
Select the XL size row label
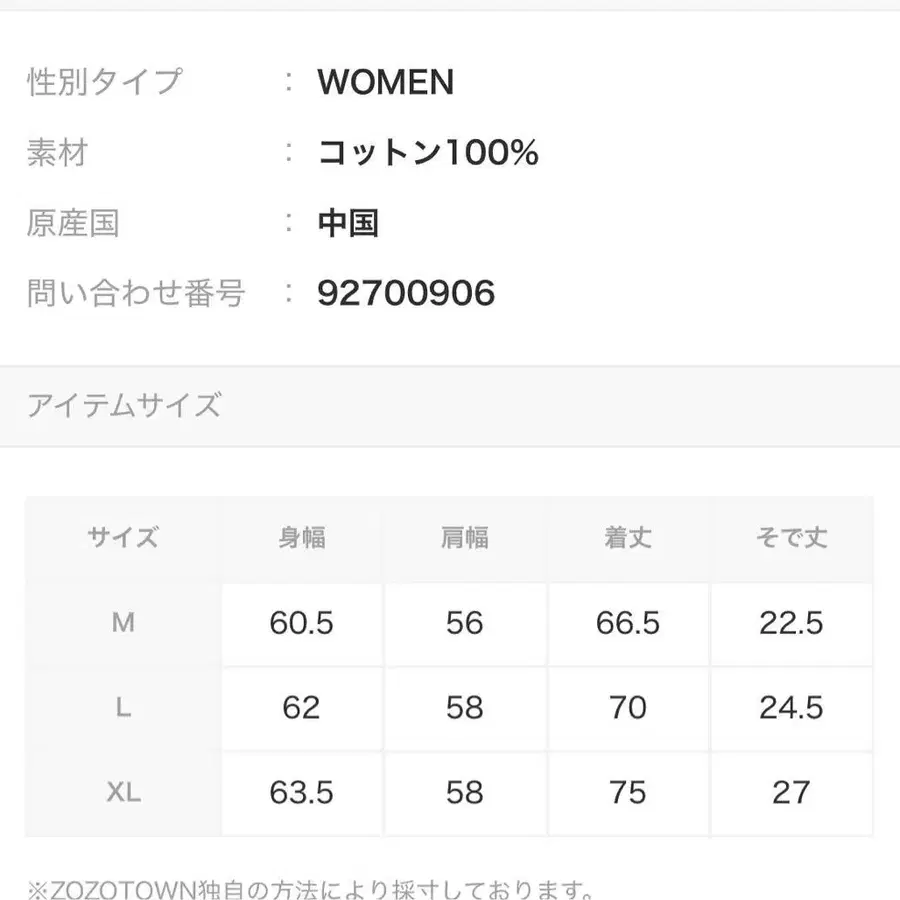tap(123, 793)
